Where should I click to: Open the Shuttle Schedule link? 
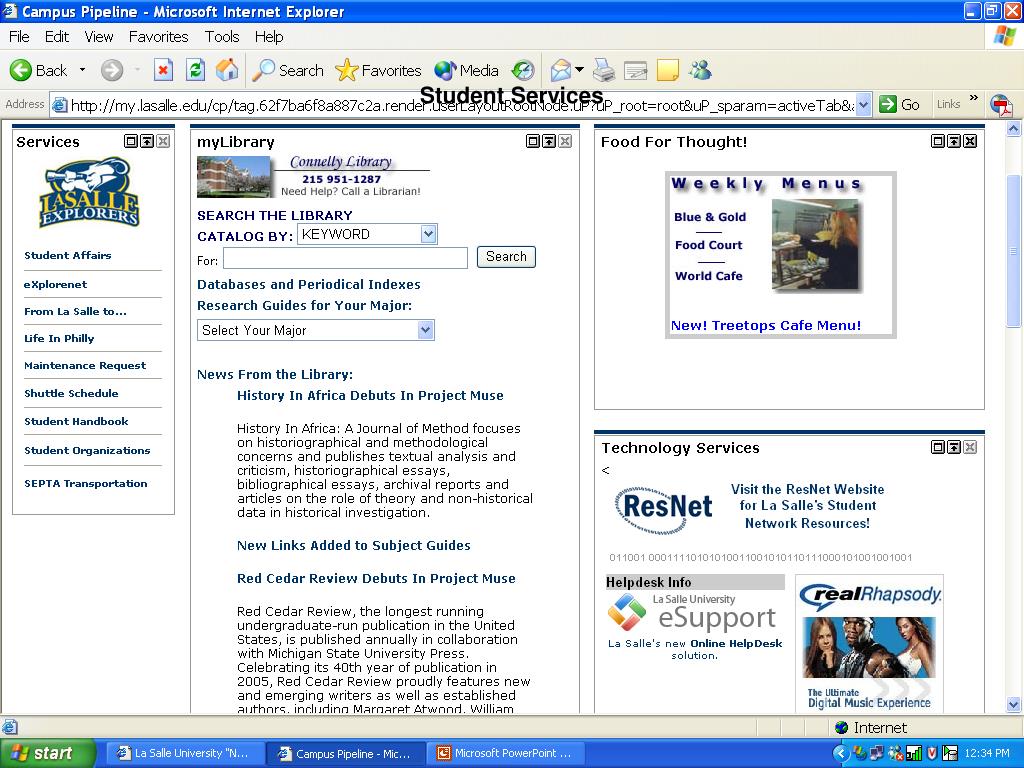point(71,393)
